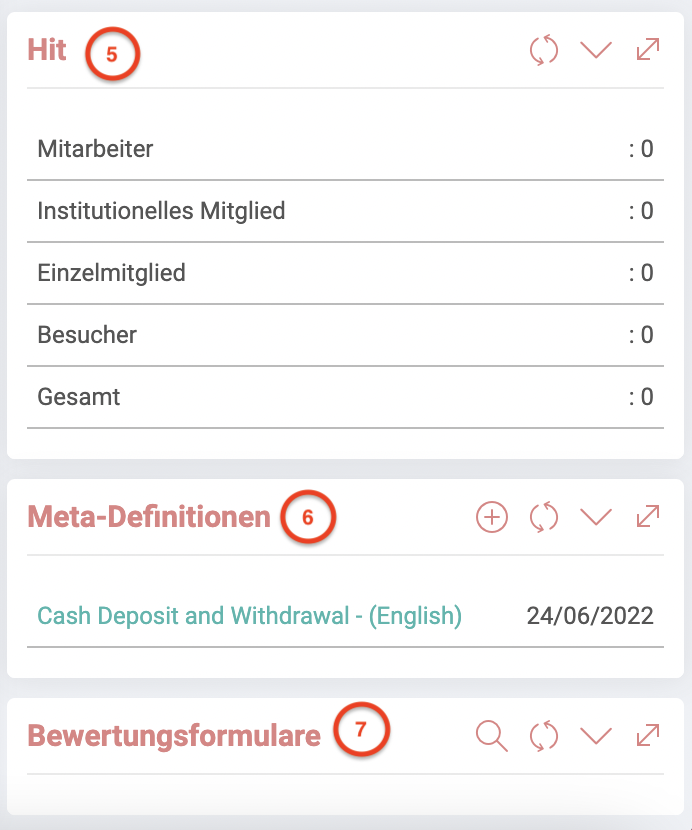Image resolution: width=692 pixels, height=830 pixels.
Task: Collapse the Hit panel with chevron
Action: (596, 50)
